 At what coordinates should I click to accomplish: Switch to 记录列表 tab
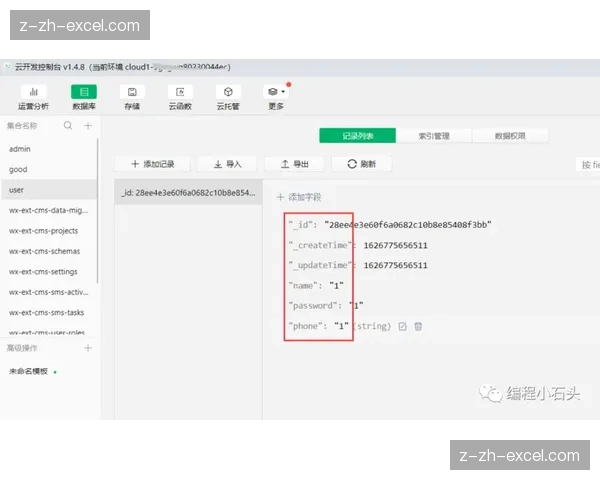pos(357,136)
